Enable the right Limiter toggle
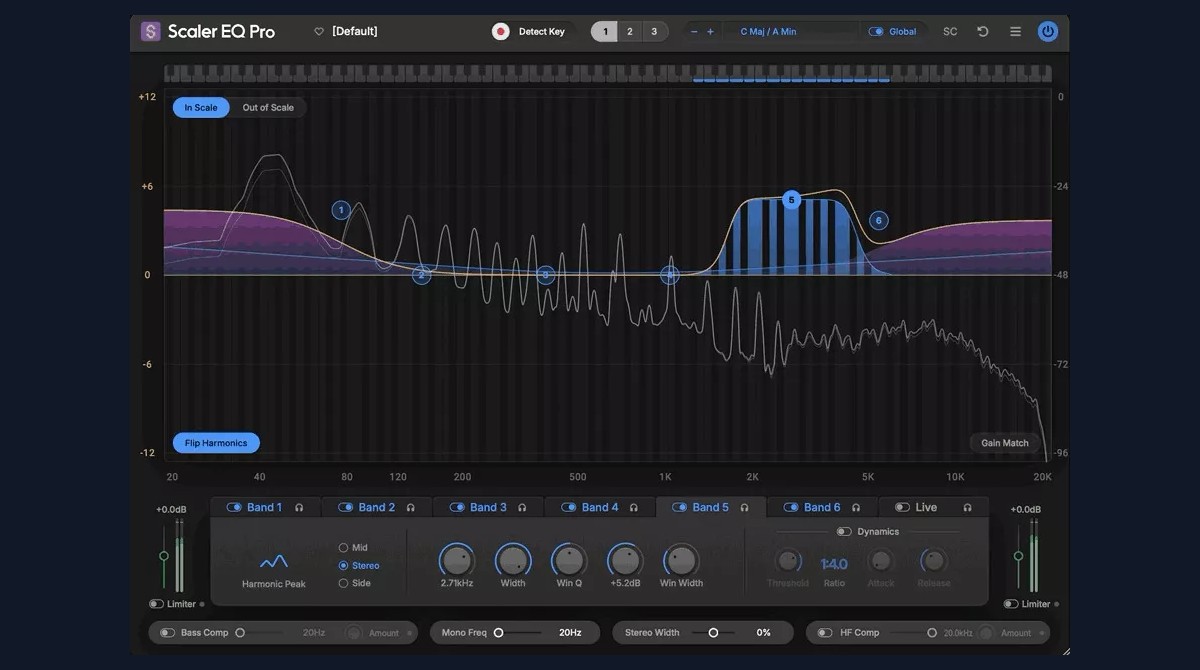The image size is (1200, 670). [1011, 604]
